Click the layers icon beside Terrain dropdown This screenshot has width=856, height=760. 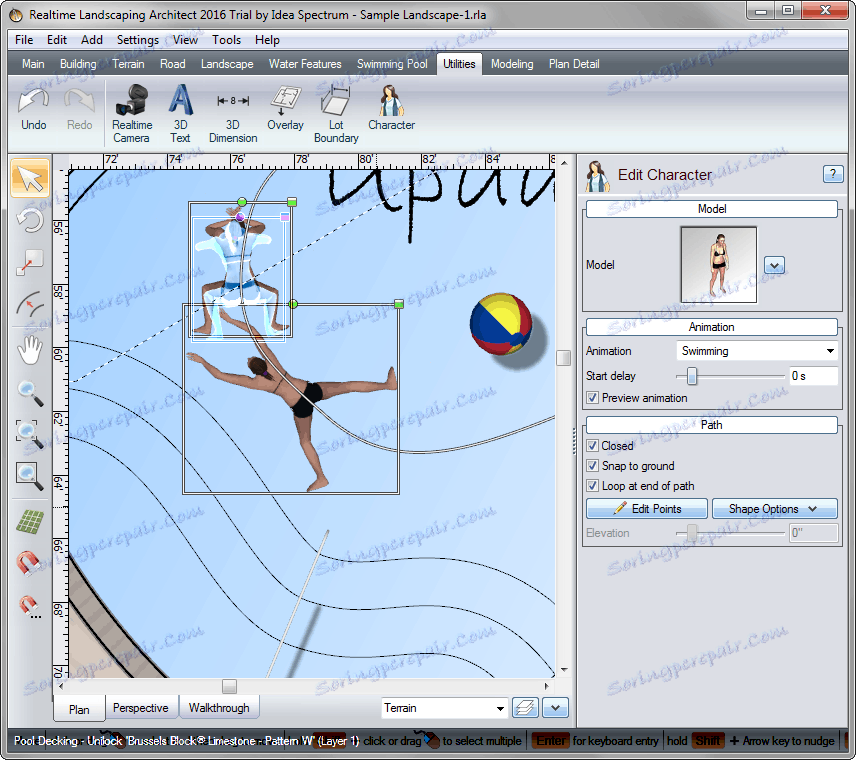pos(525,708)
